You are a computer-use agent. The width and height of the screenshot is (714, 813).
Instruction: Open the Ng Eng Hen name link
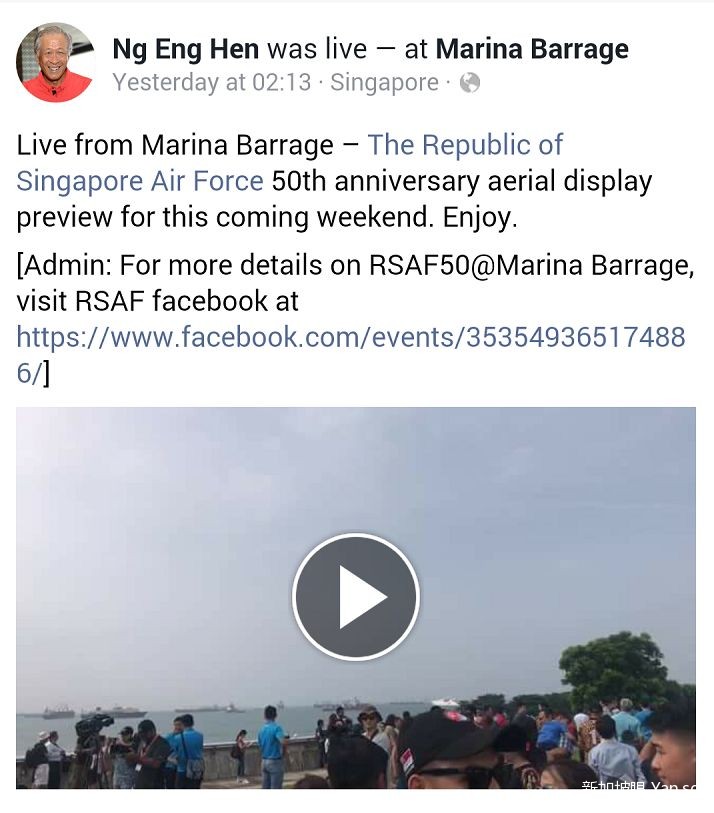coord(186,49)
